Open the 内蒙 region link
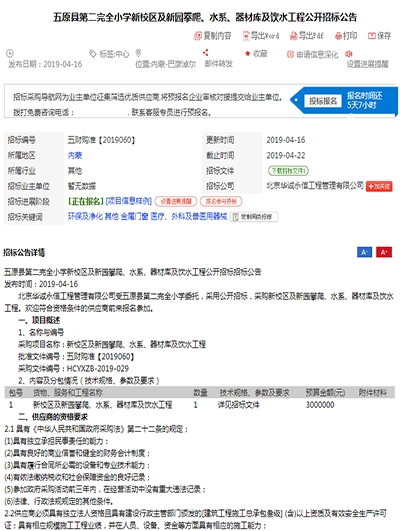 pyautogui.click(x=75, y=155)
